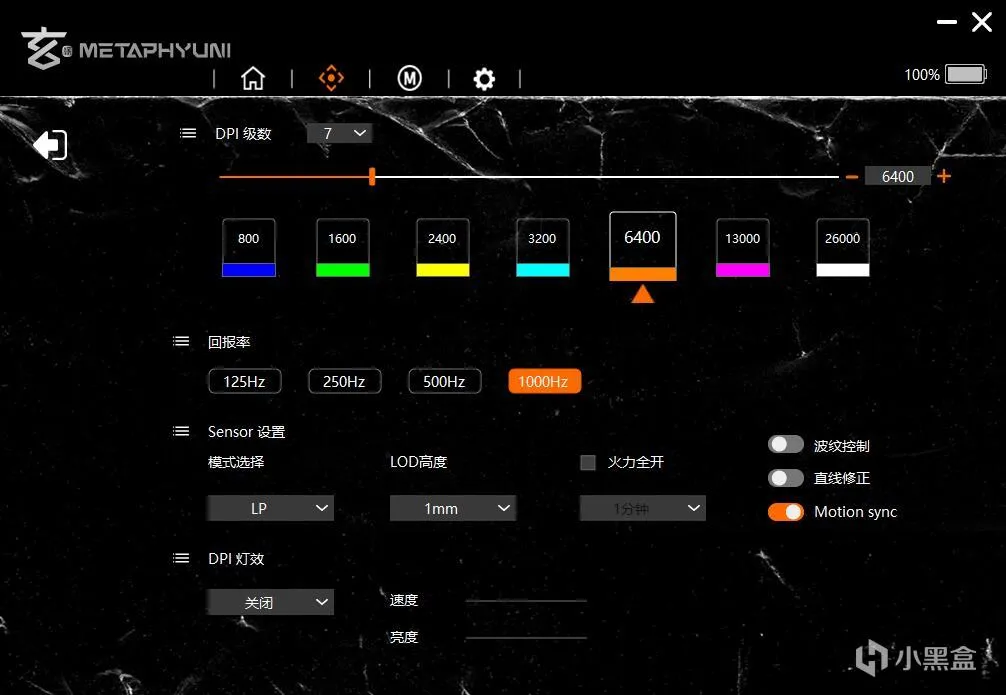This screenshot has height=695, width=1006.
Task: Toggle the 直线修正 switch
Action: pyautogui.click(x=786, y=477)
